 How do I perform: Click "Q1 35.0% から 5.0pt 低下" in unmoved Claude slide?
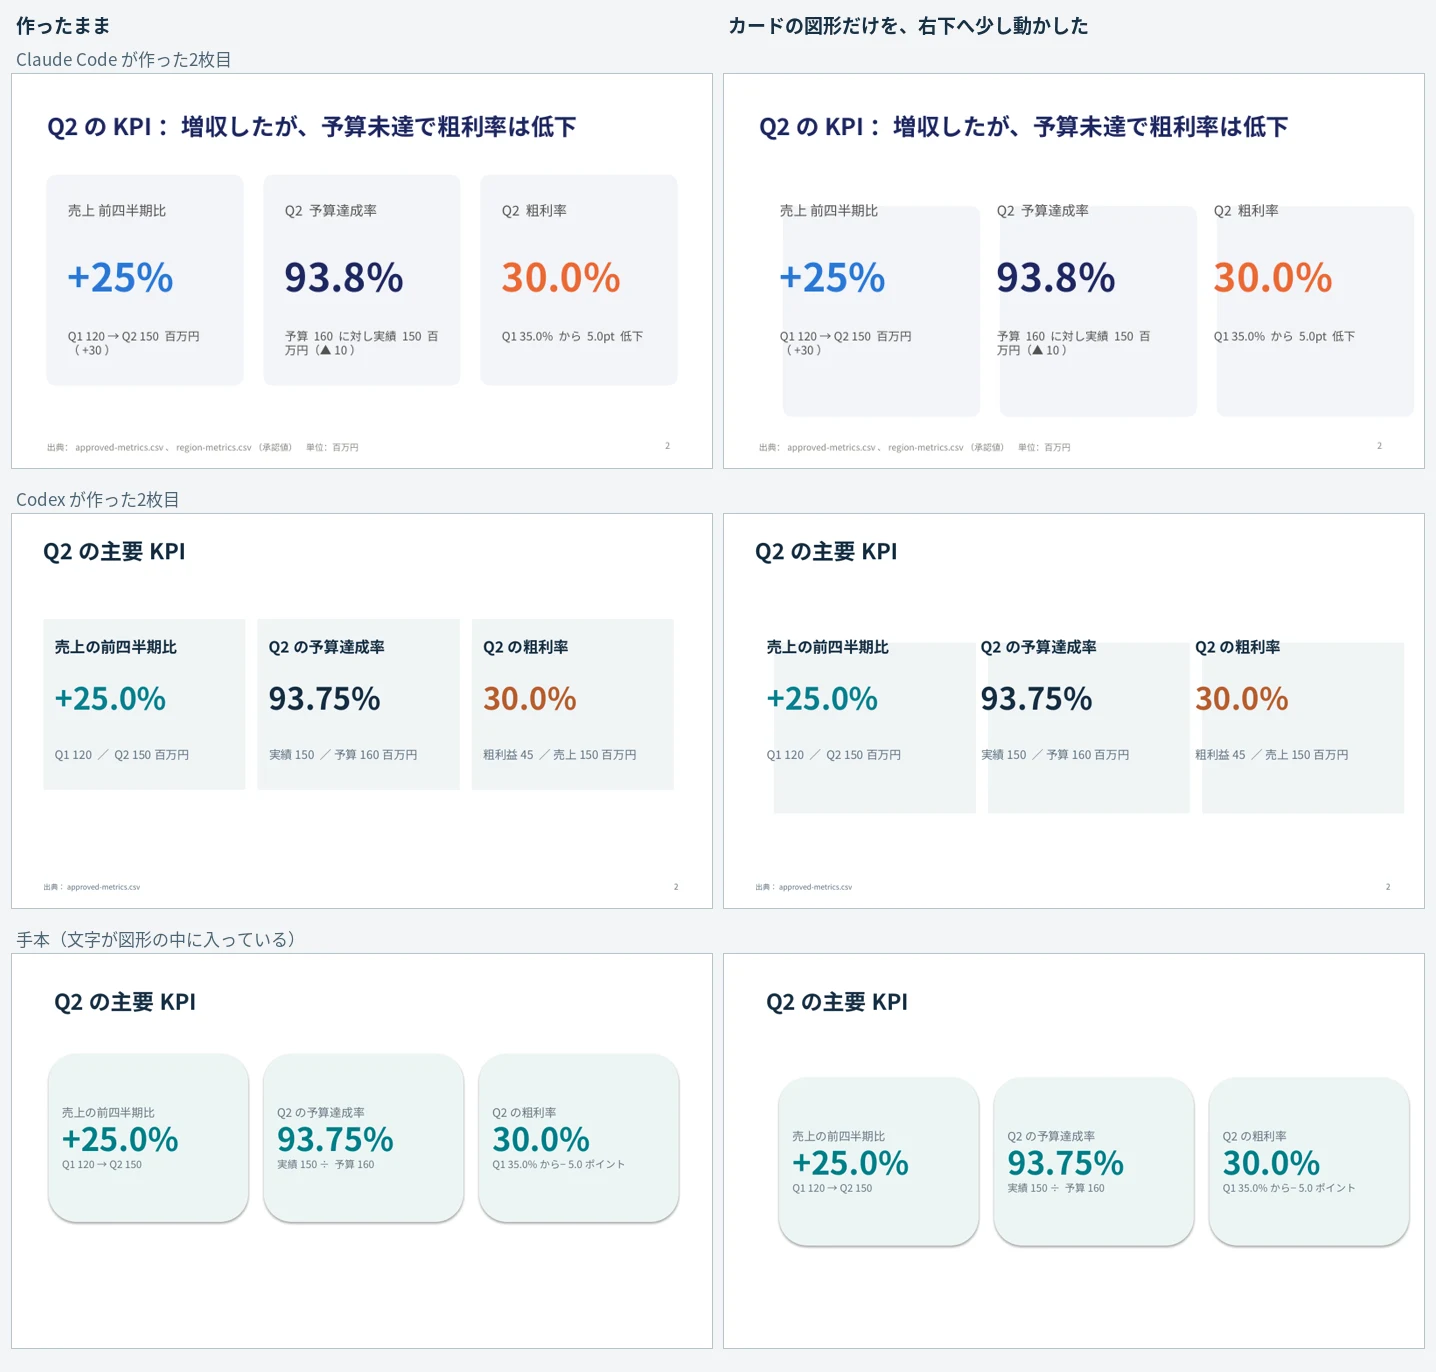572,337
